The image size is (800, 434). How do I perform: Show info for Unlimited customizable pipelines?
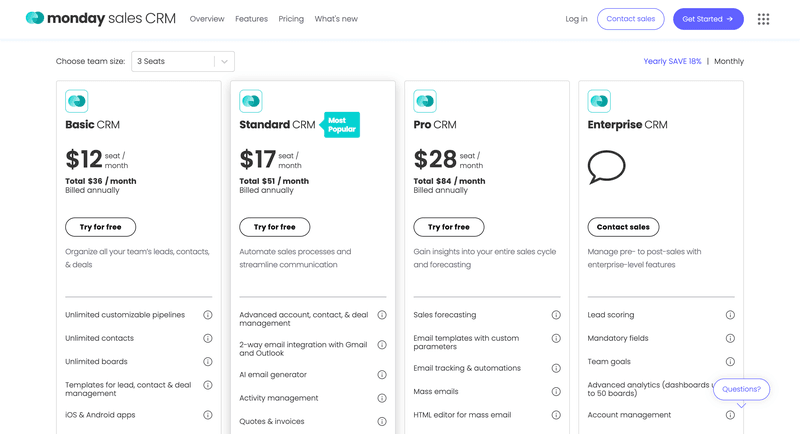208,315
